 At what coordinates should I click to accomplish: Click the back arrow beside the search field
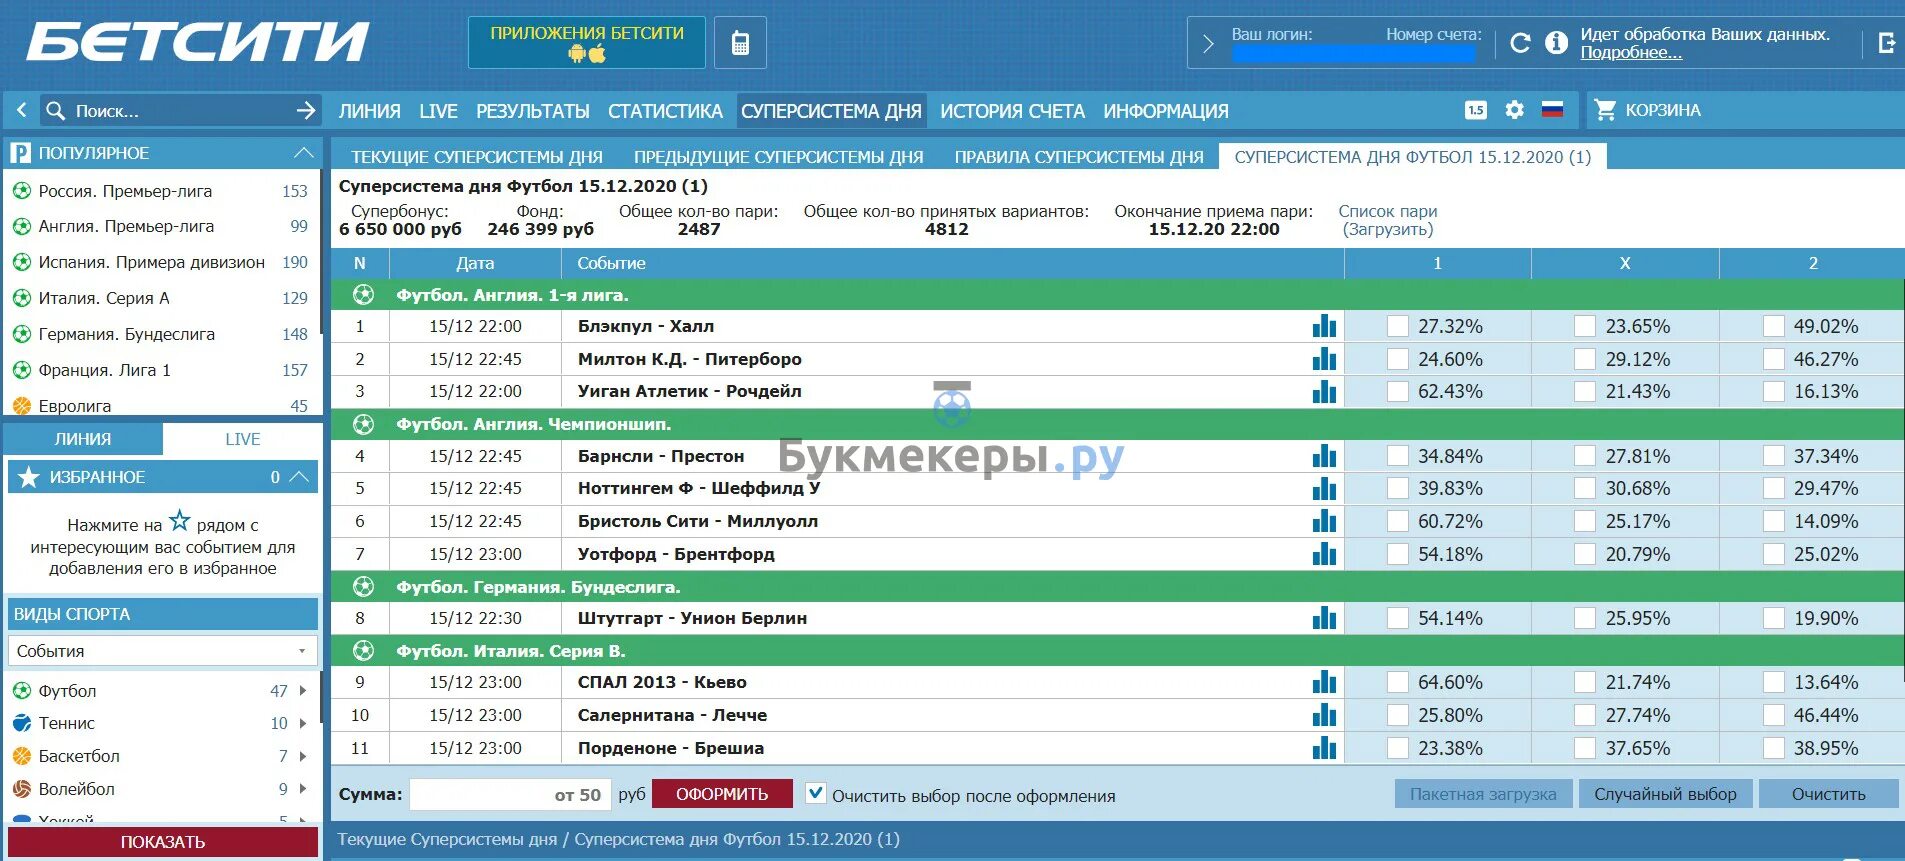tap(21, 110)
